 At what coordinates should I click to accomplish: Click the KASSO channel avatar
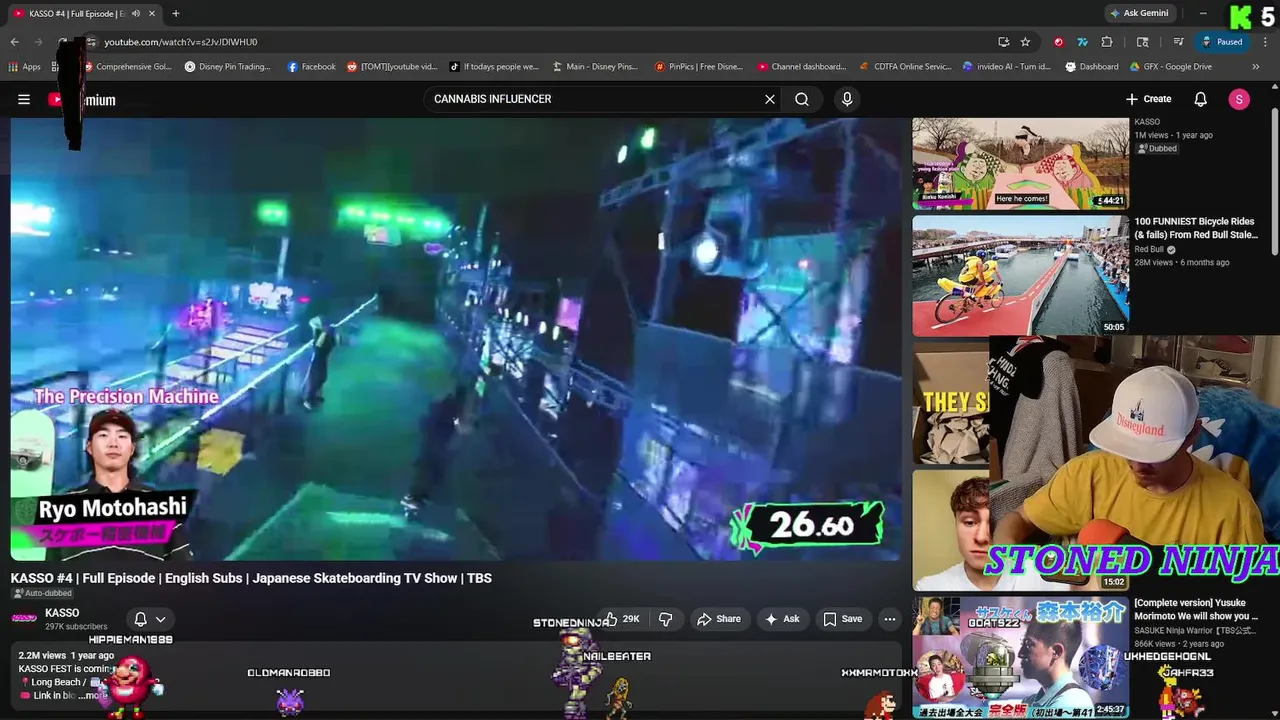coord(24,619)
